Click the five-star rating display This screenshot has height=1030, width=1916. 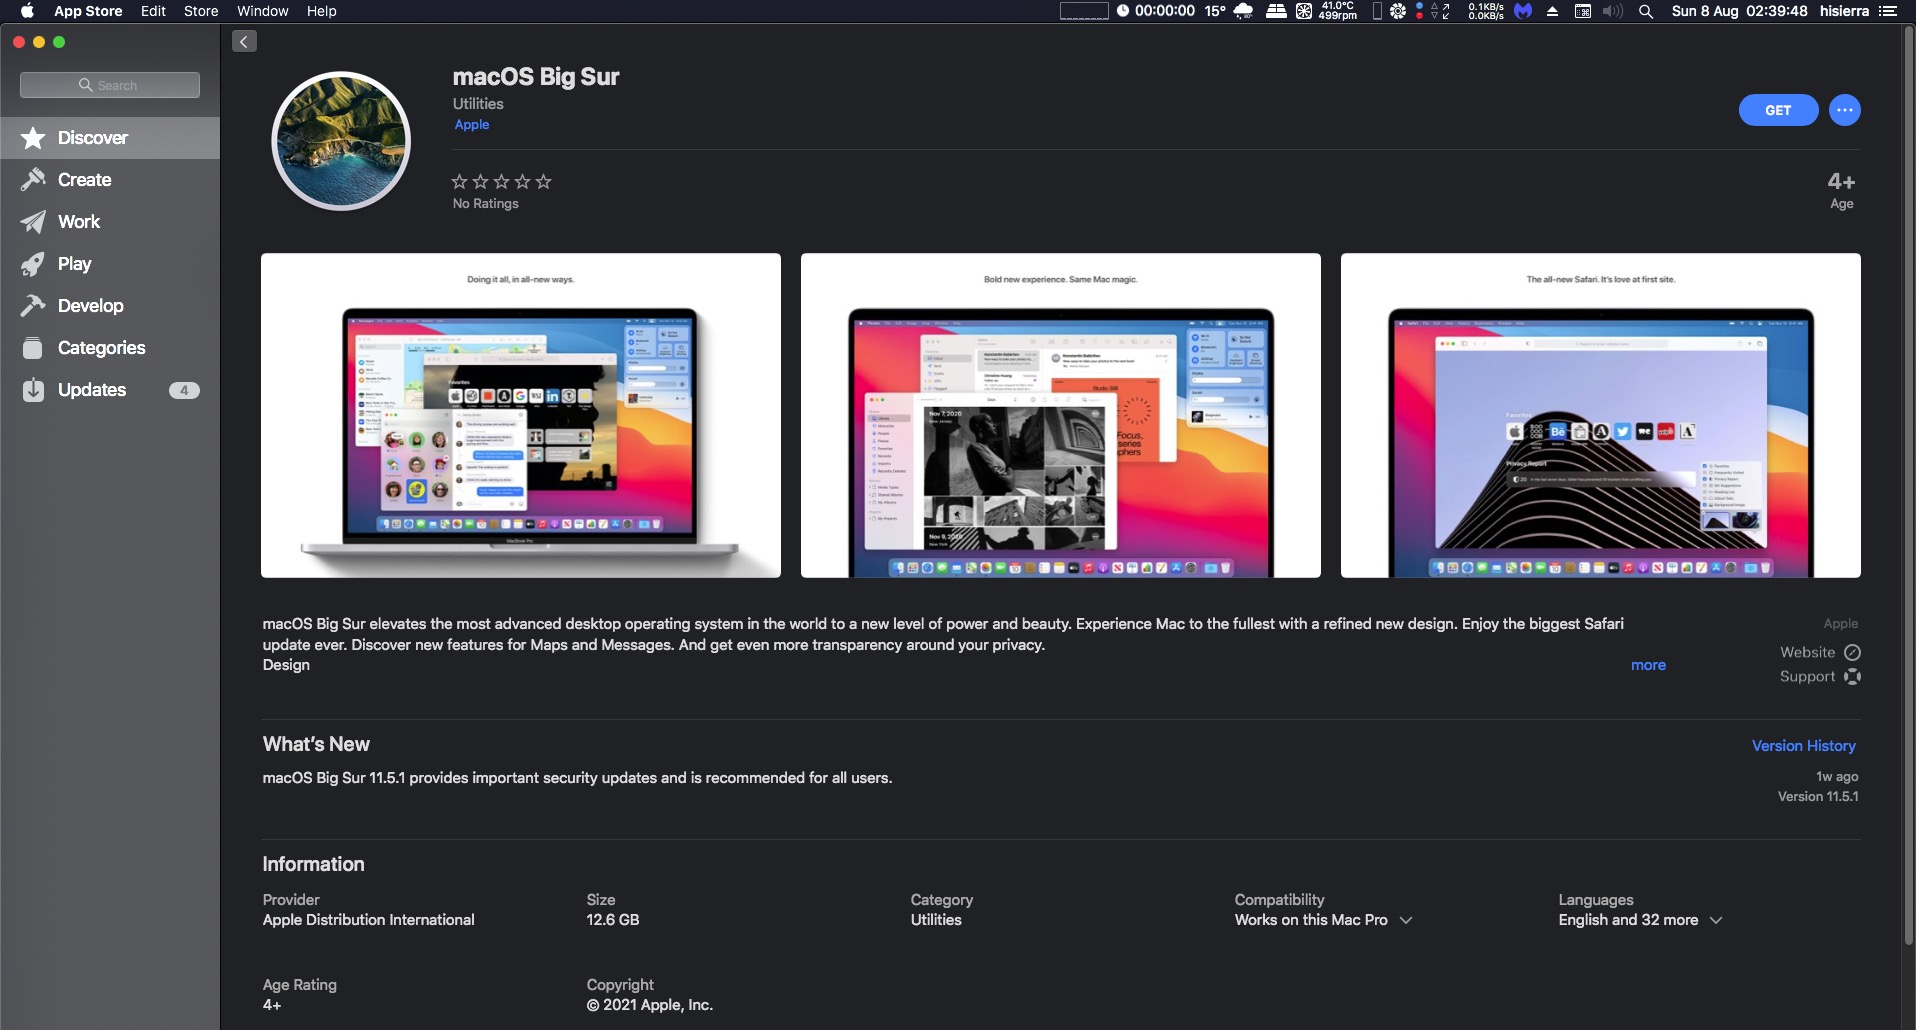pyautogui.click(x=502, y=182)
